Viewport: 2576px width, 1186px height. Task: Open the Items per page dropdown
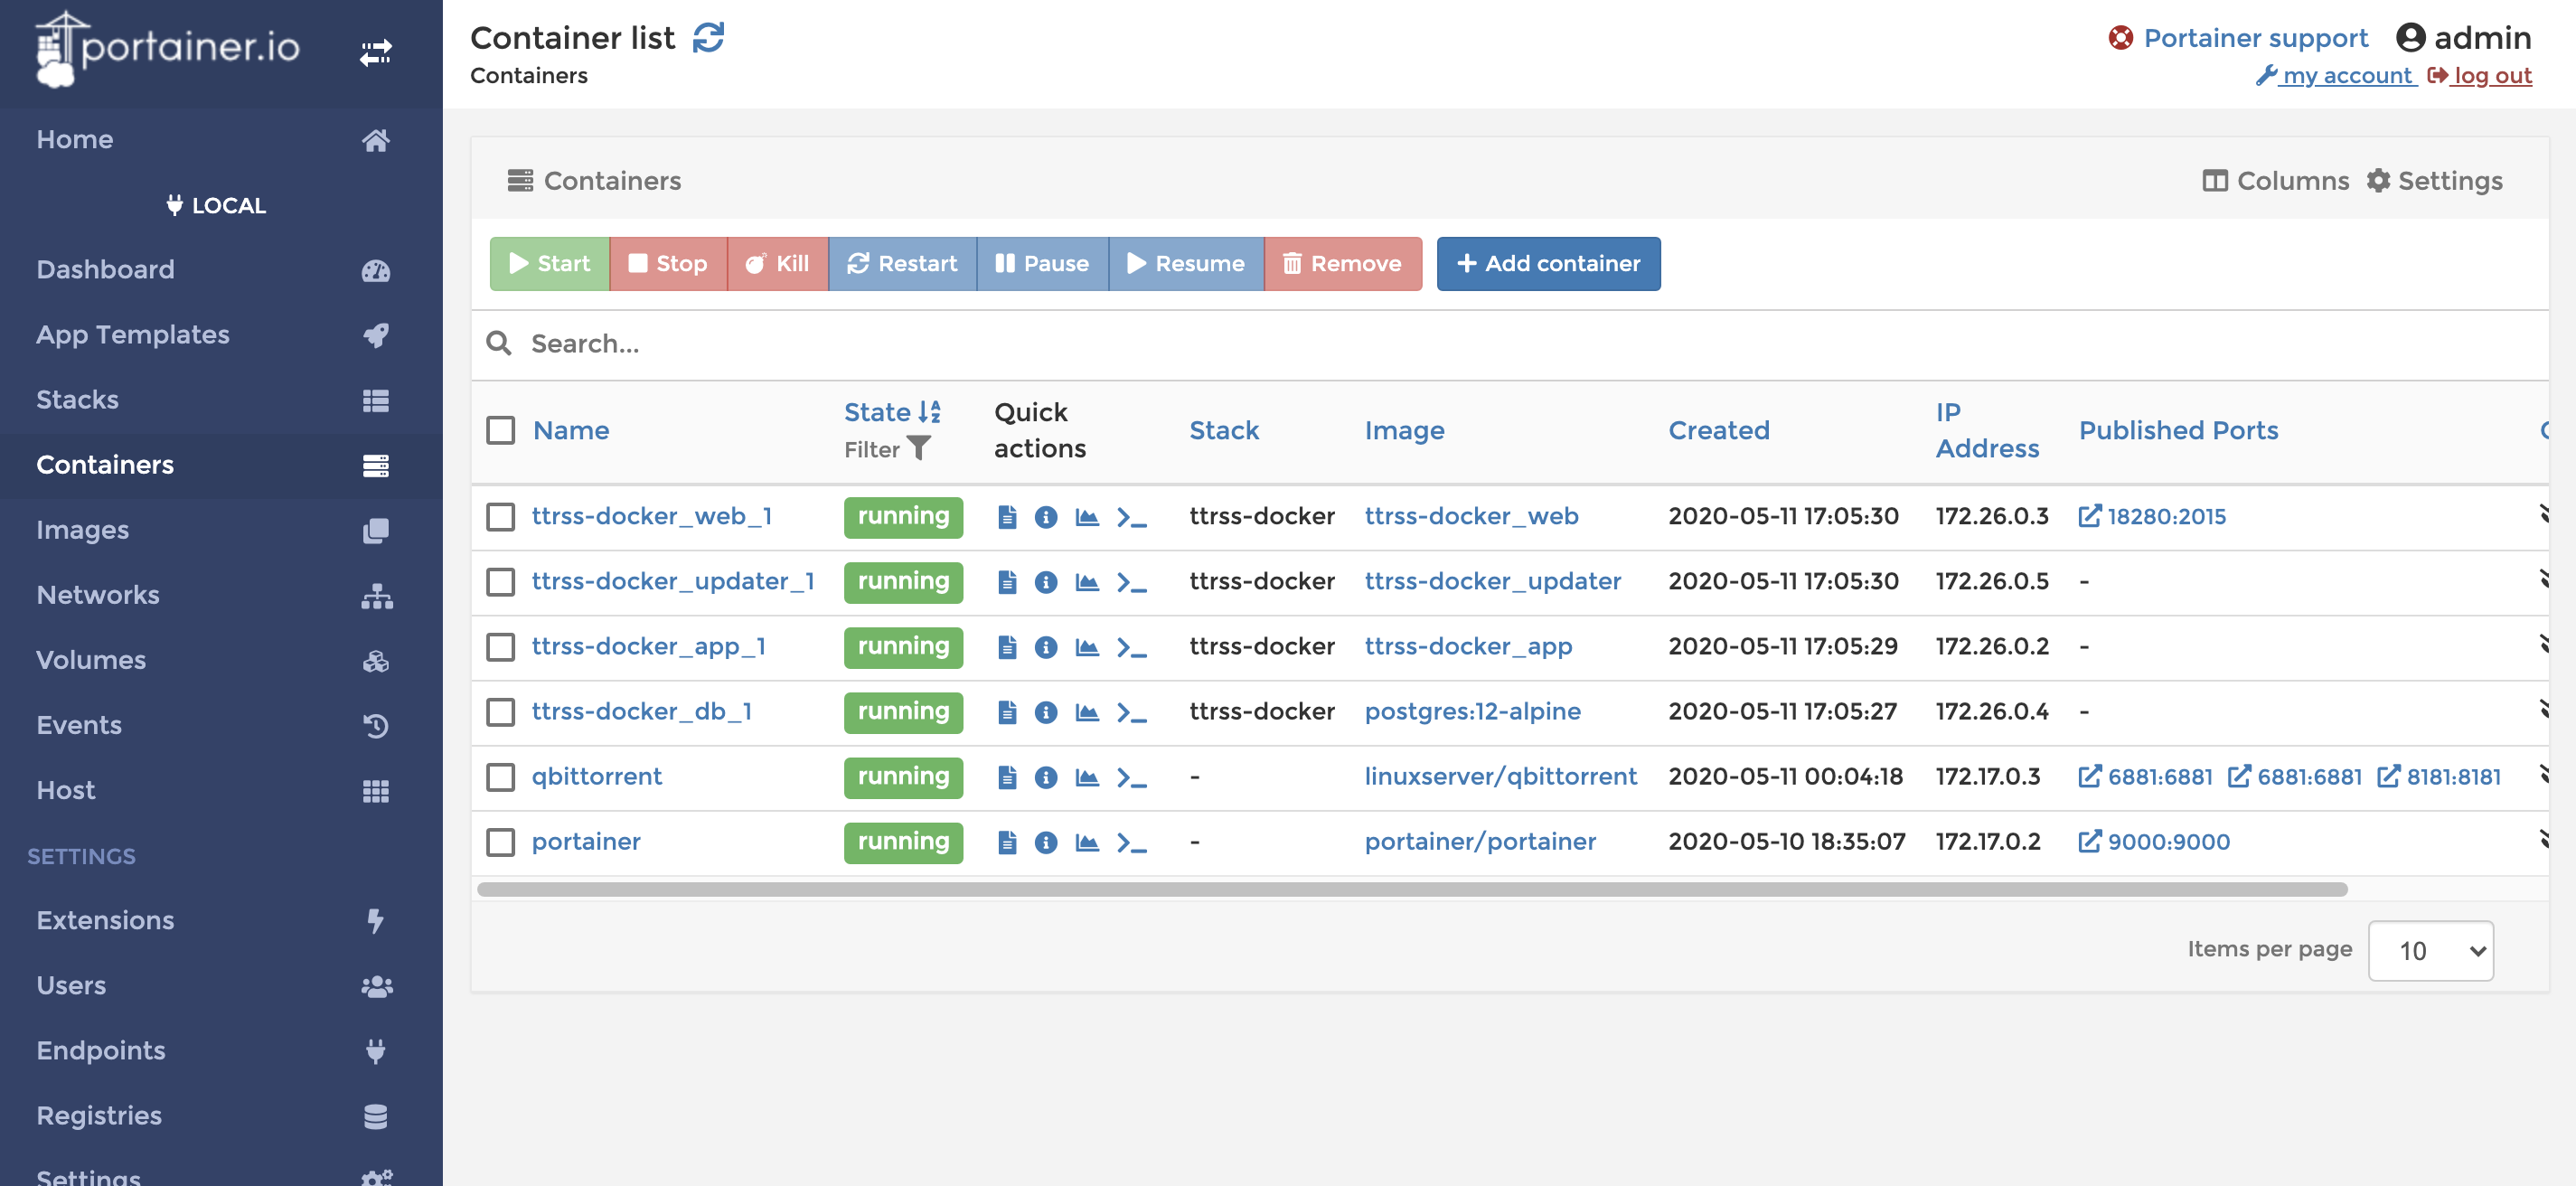(x=2430, y=950)
